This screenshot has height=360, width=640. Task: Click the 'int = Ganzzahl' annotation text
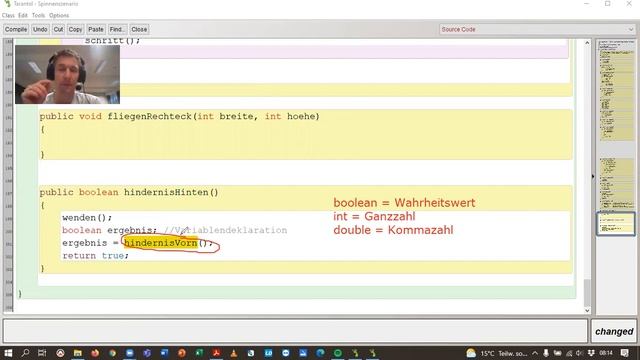pos(374,216)
